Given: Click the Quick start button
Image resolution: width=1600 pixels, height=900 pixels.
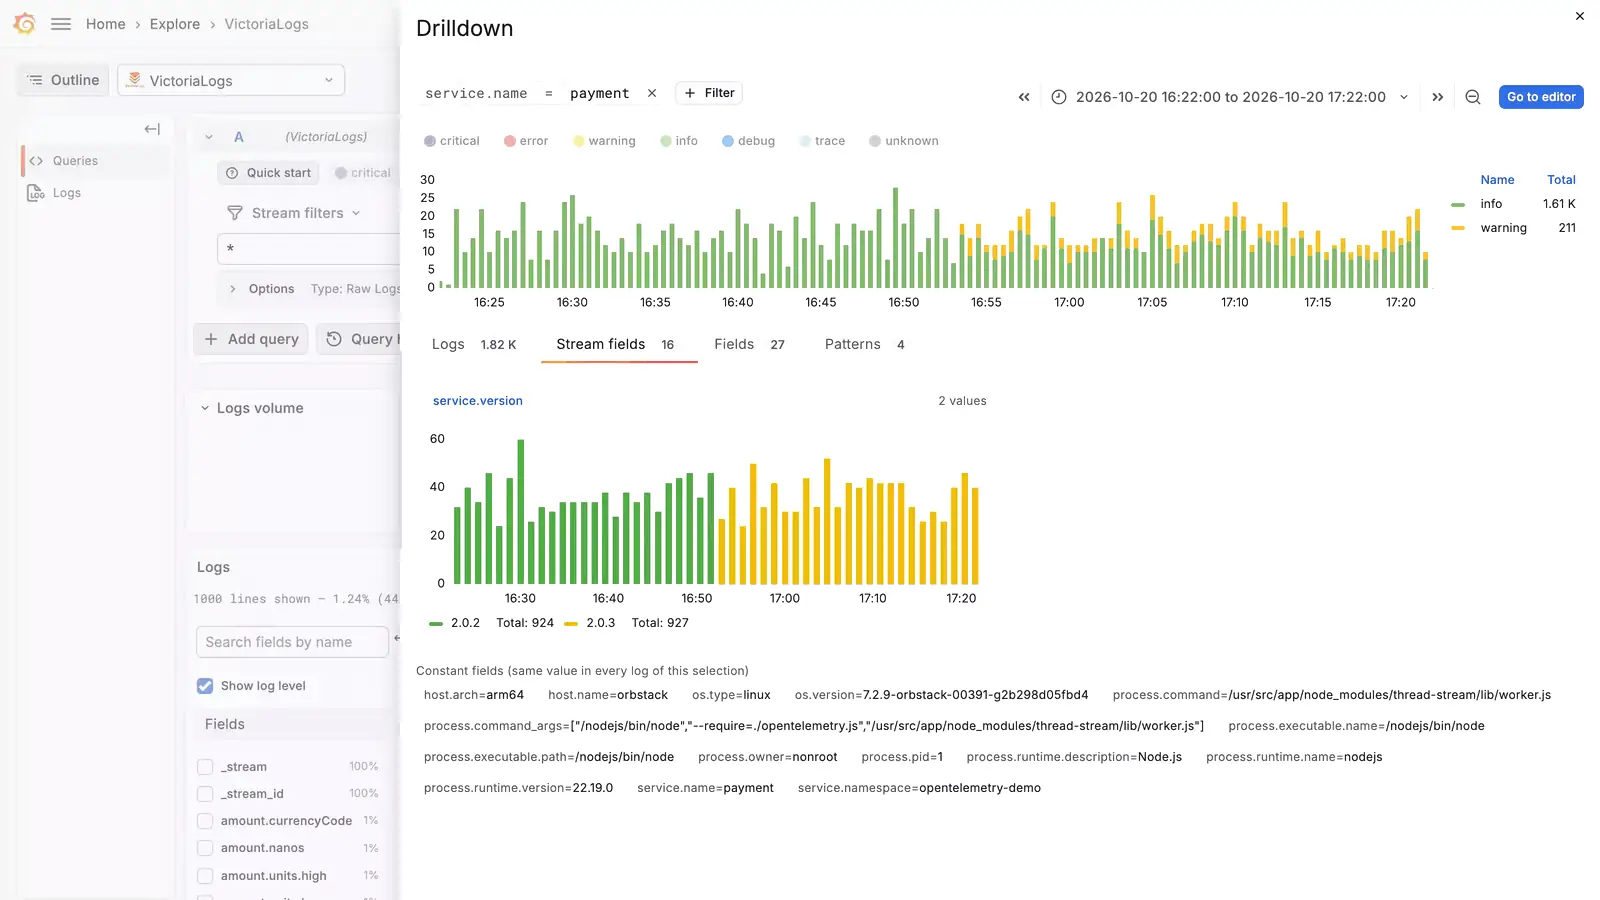Looking at the screenshot, I should tap(268, 173).
